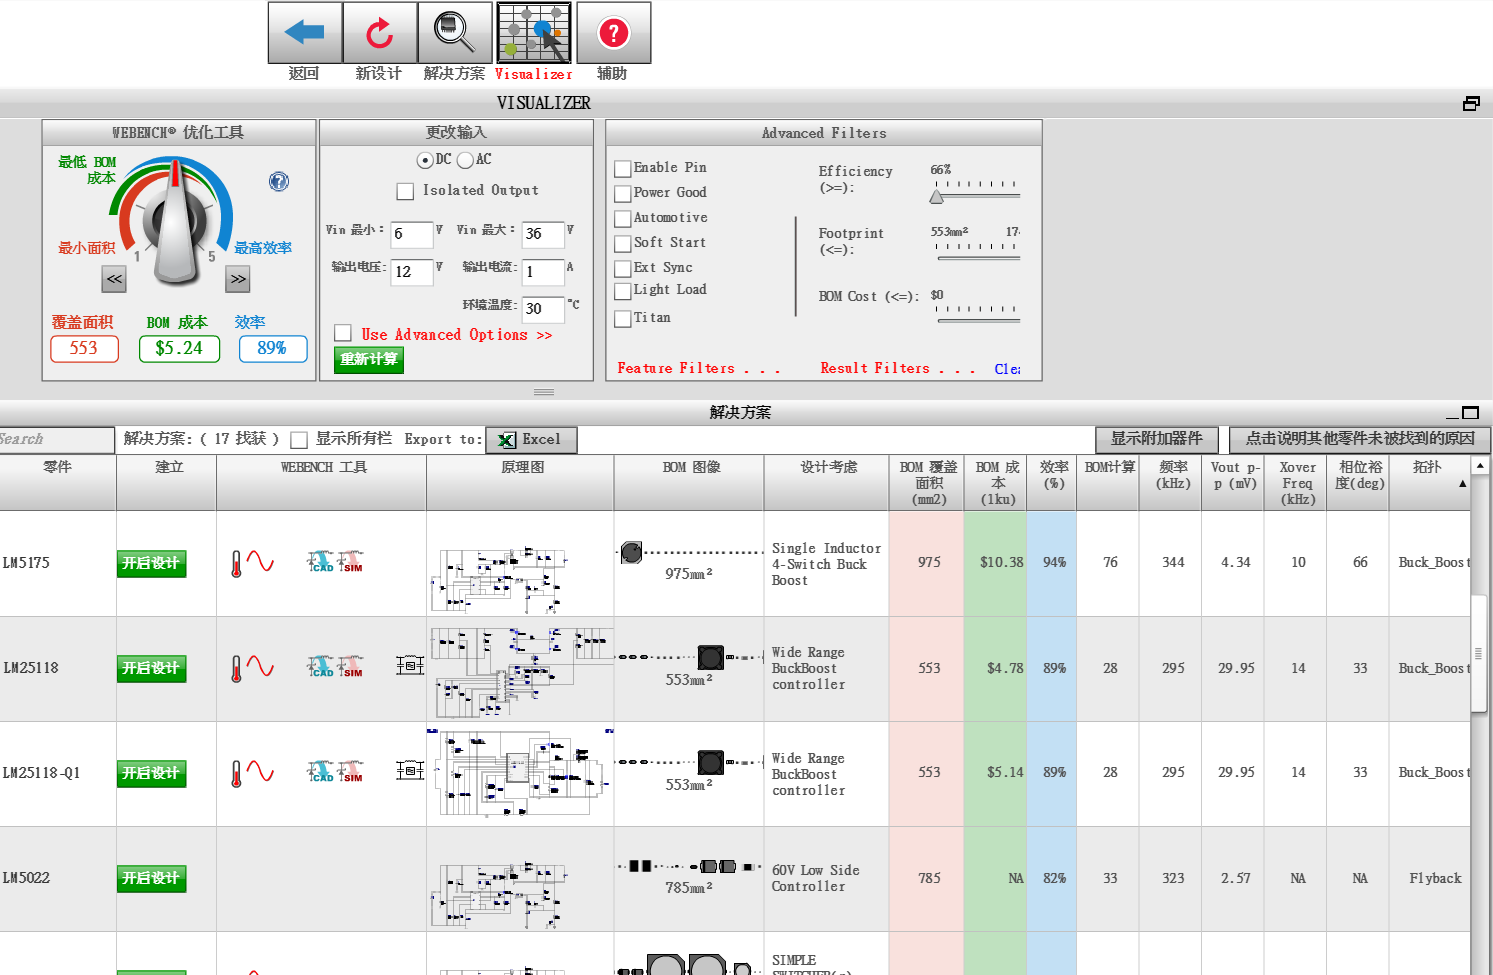
Task: Click 点击说明其他零件未被找到的原因 button
Action: tap(1360, 439)
